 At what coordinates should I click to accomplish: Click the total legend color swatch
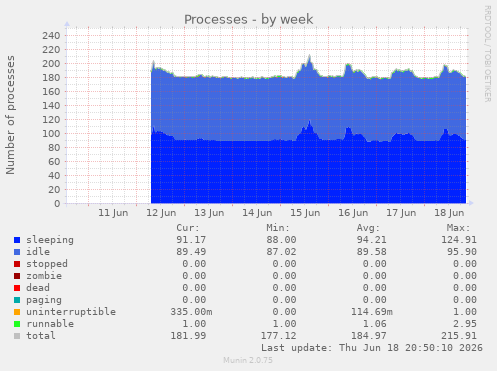click(x=17, y=336)
